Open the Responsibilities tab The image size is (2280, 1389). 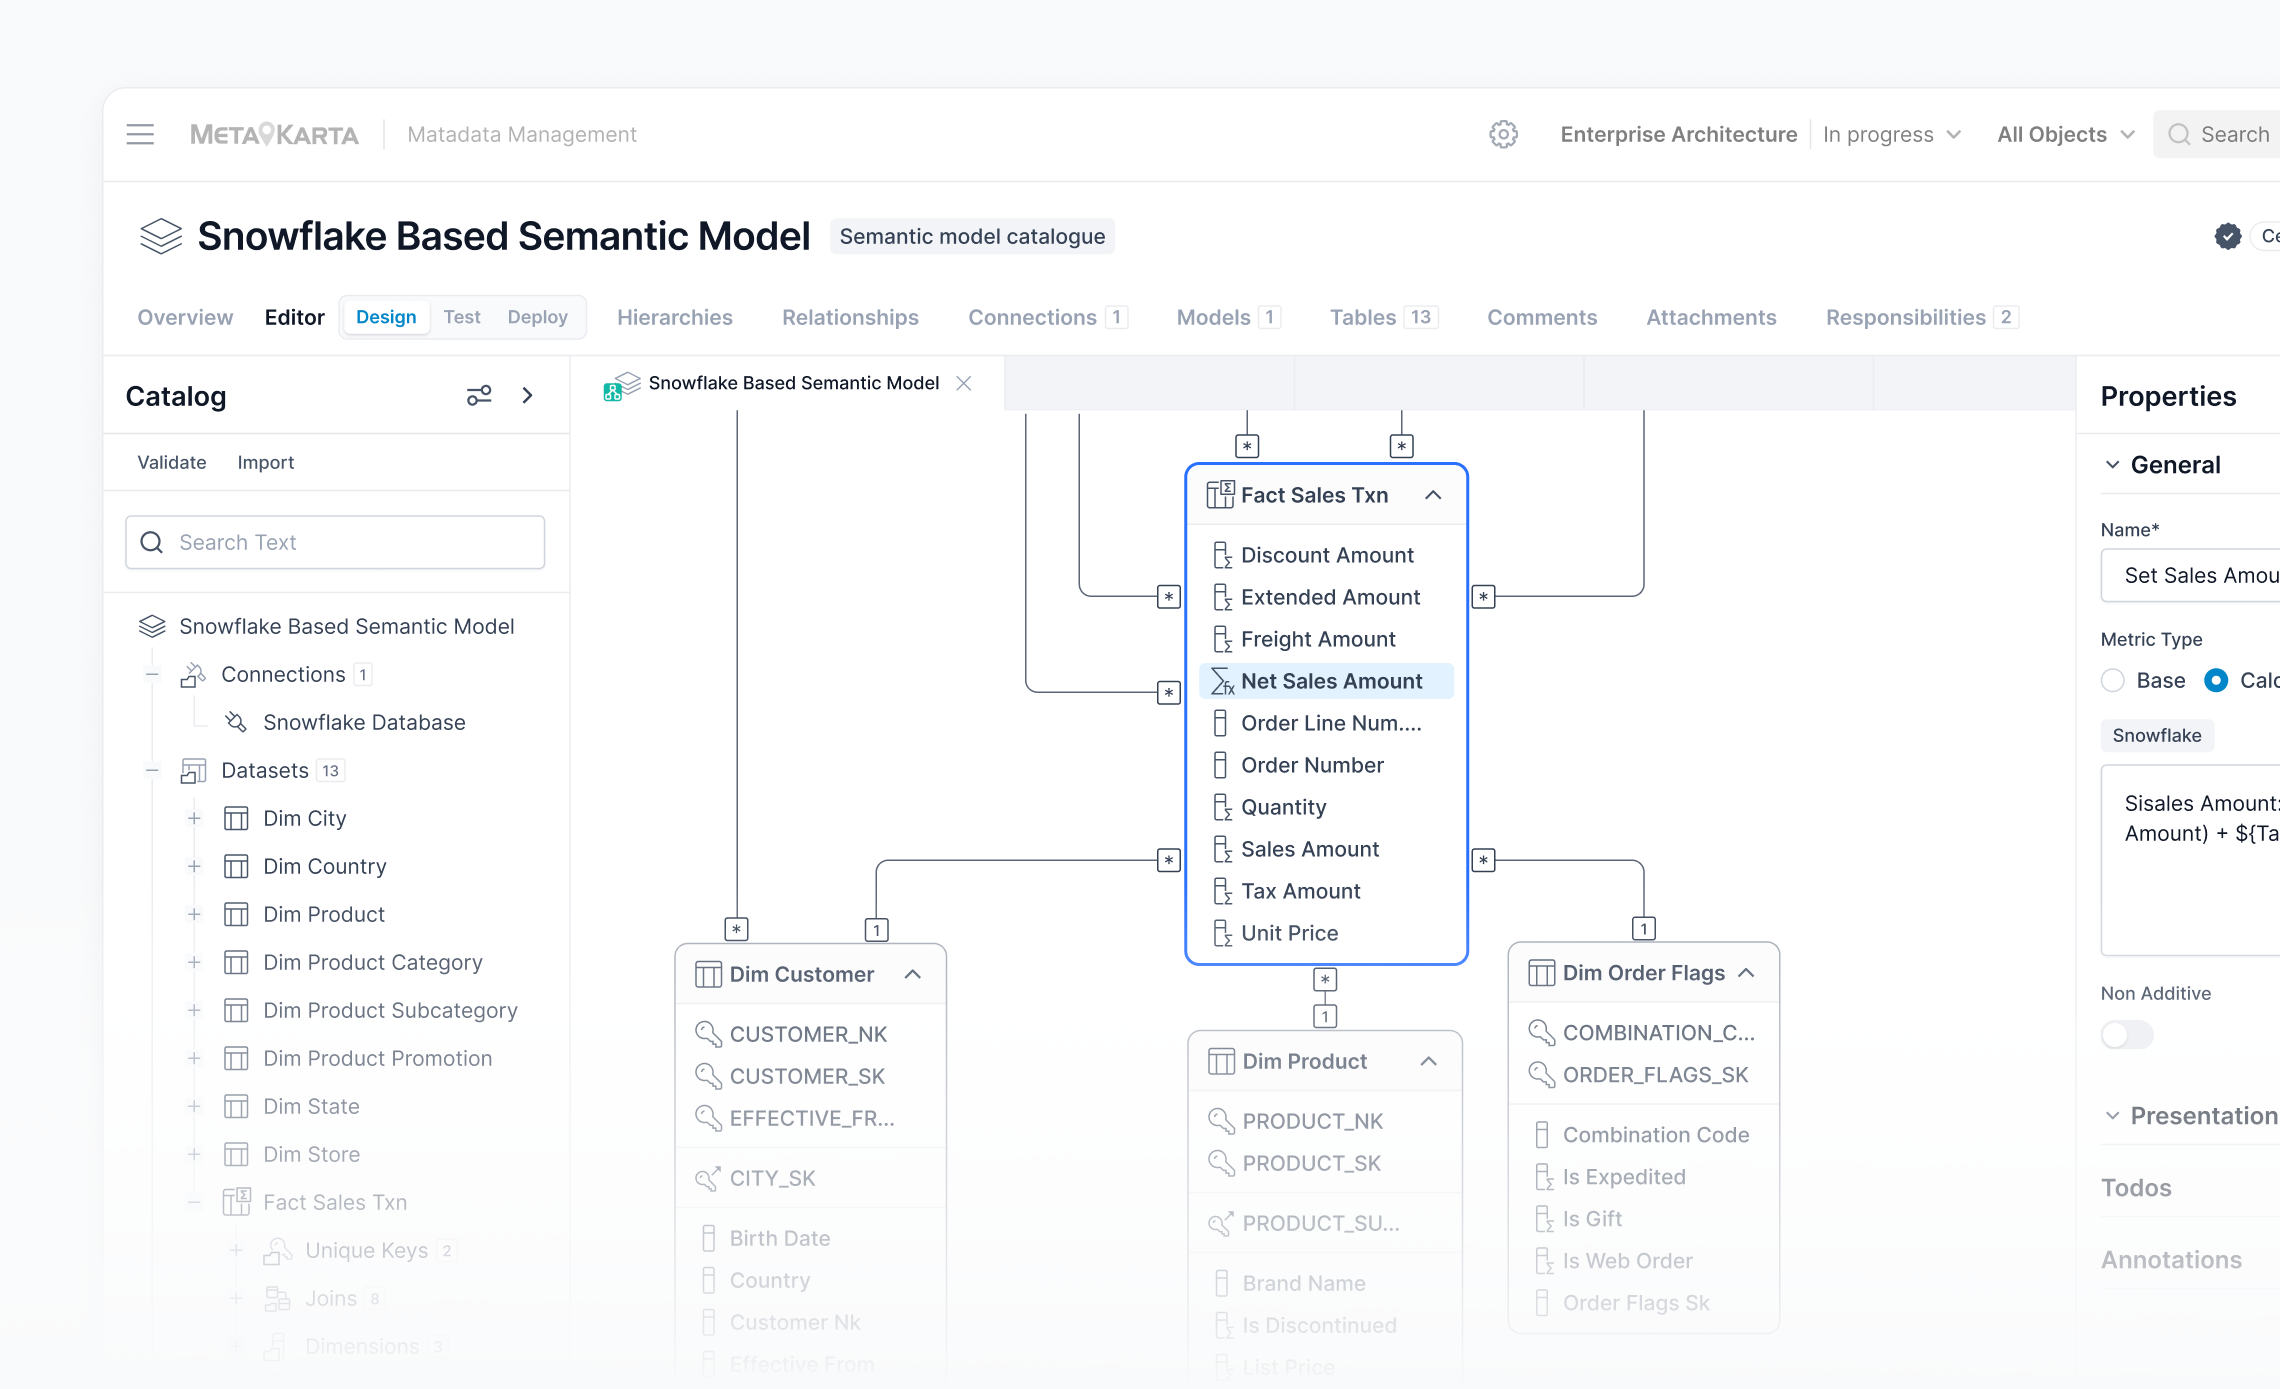pyautogui.click(x=1922, y=317)
